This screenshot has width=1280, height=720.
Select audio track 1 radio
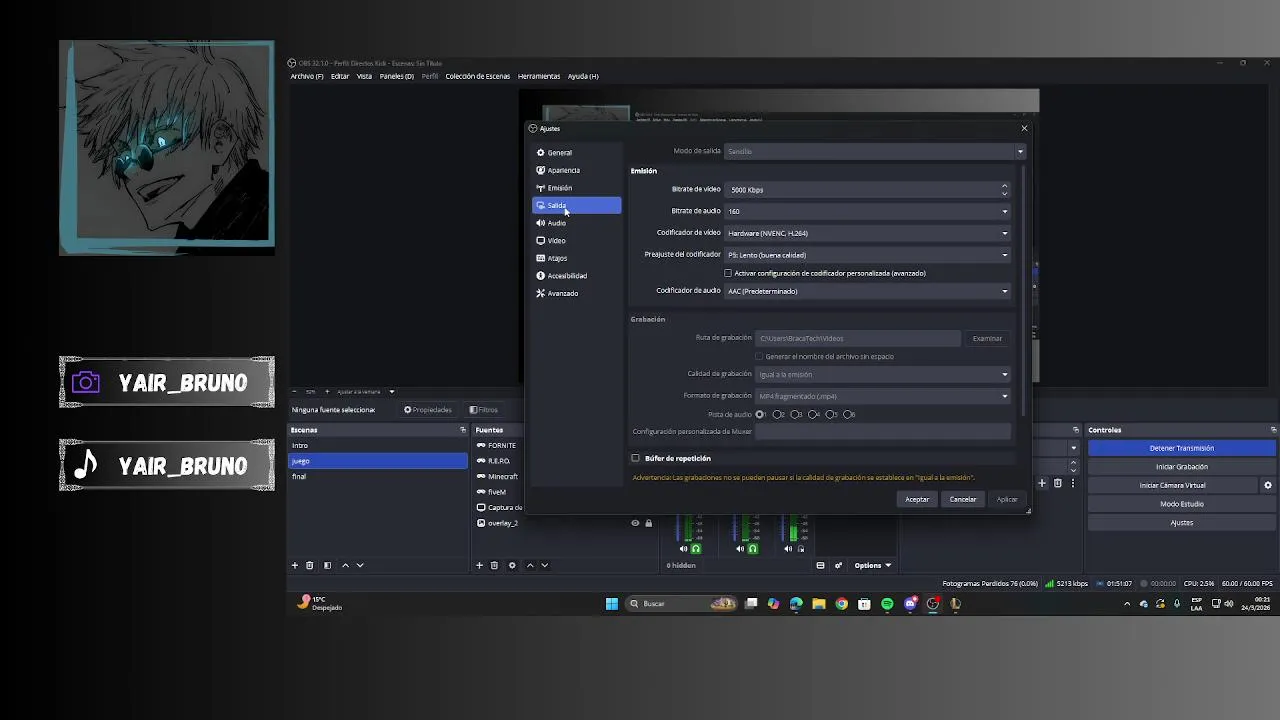(760, 414)
